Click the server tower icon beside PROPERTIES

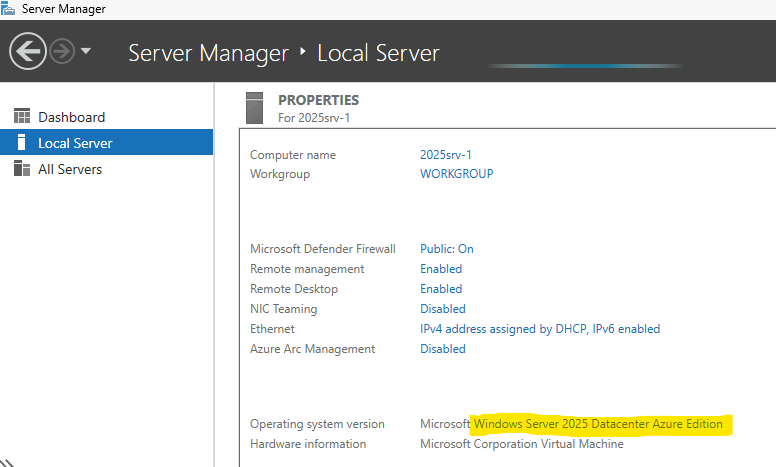pos(254,108)
